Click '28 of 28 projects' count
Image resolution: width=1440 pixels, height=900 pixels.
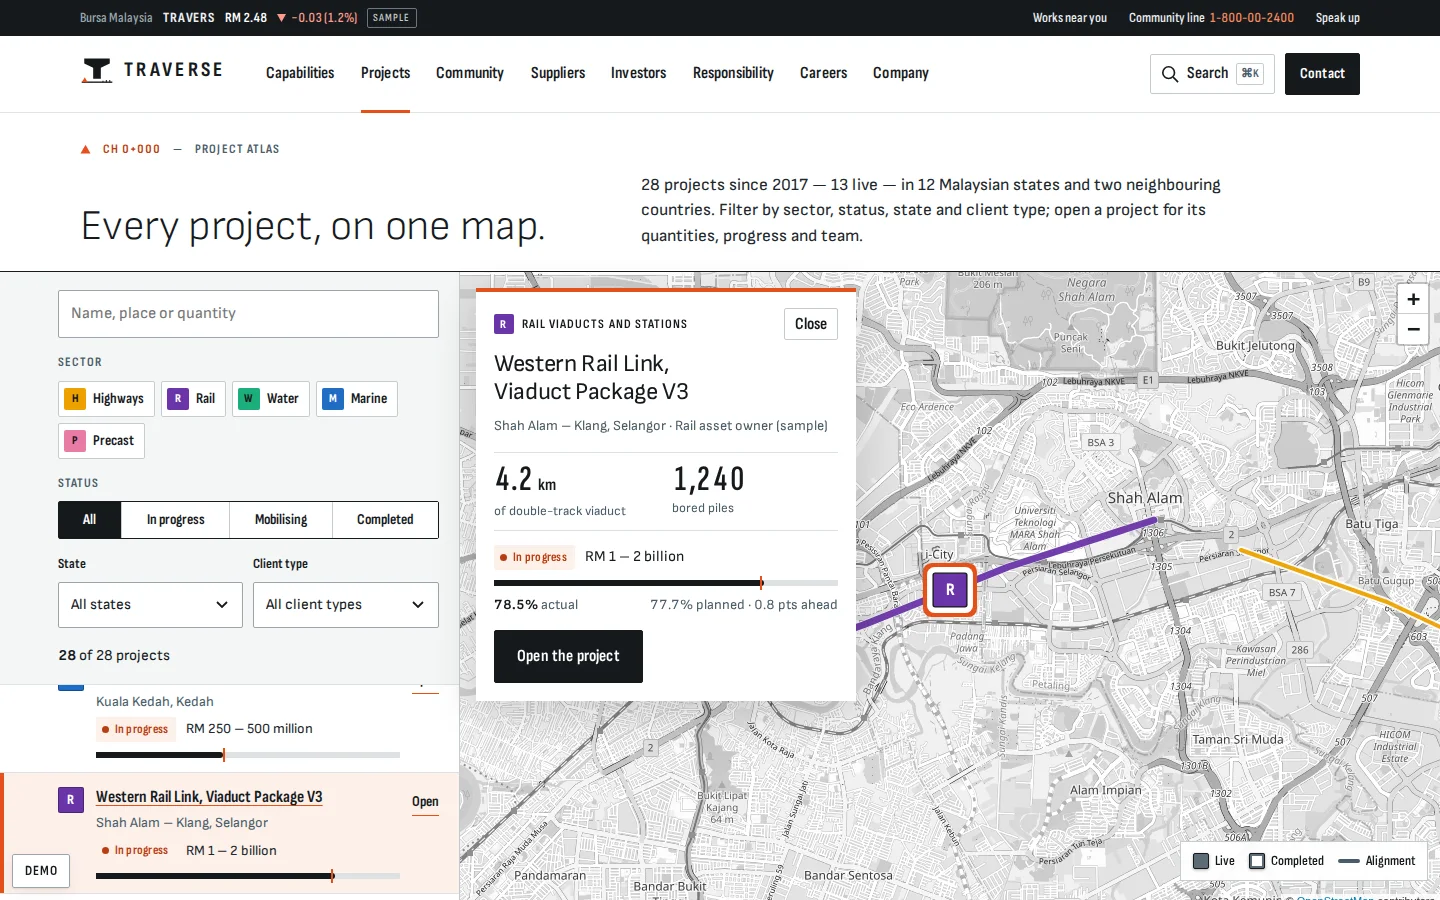click(x=114, y=656)
